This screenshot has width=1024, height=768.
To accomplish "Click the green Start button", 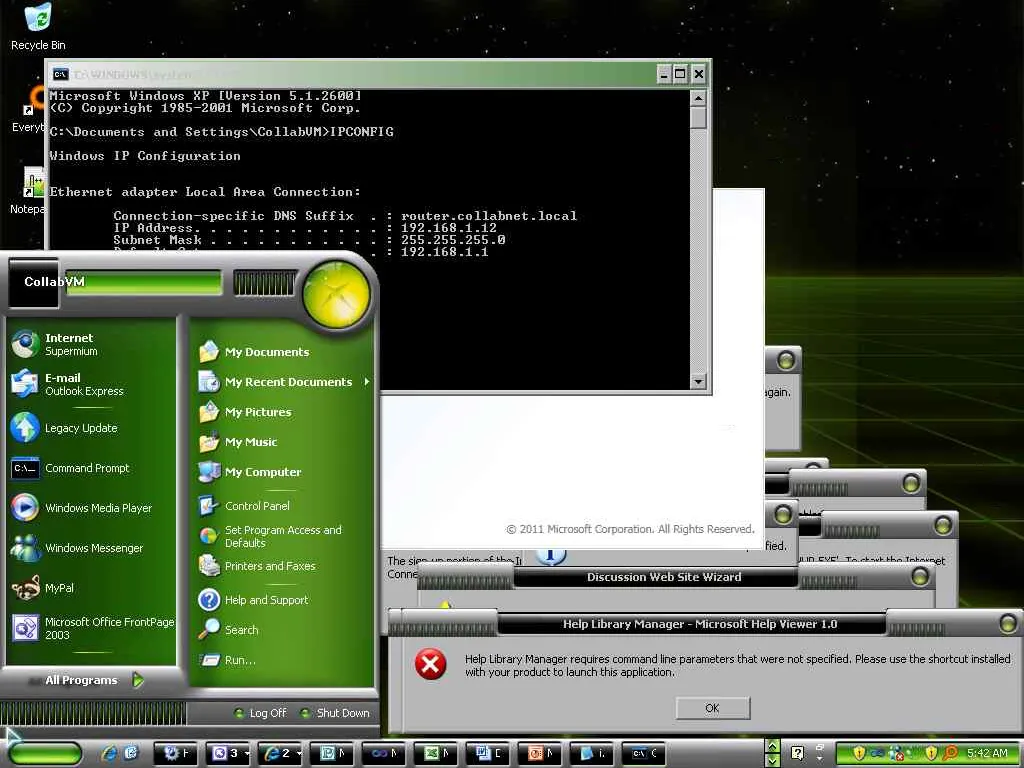I will (x=45, y=753).
